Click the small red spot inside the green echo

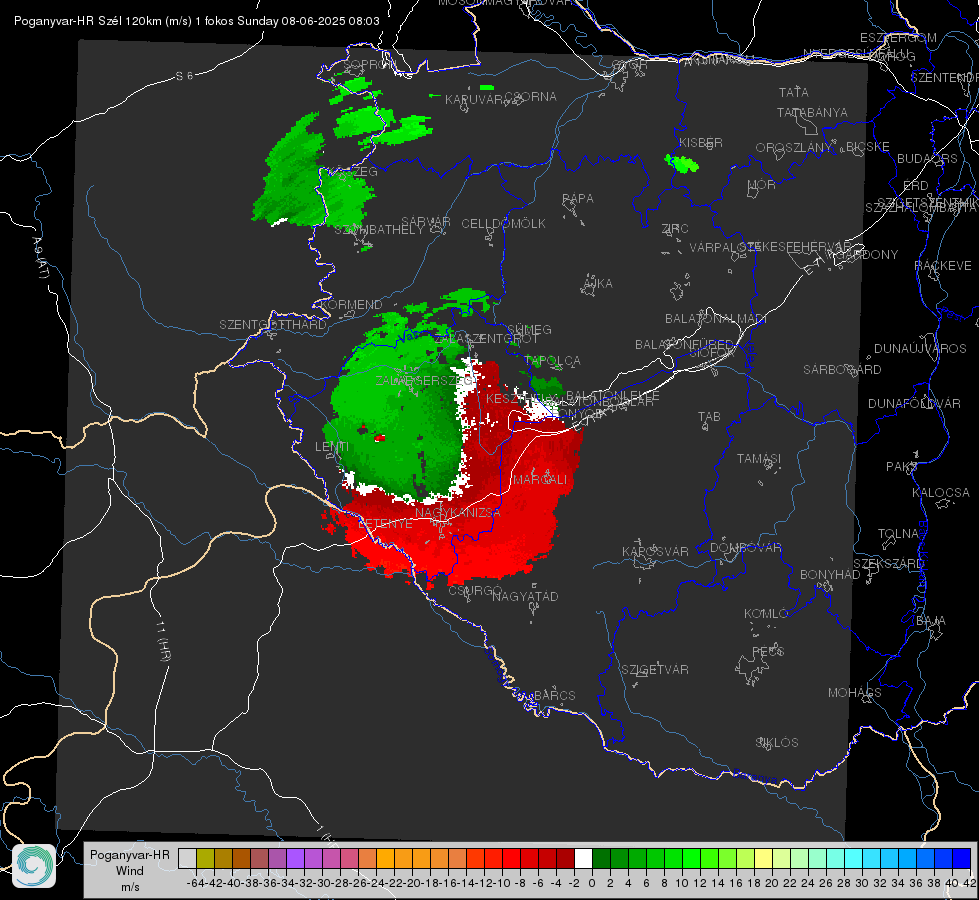pos(380,438)
